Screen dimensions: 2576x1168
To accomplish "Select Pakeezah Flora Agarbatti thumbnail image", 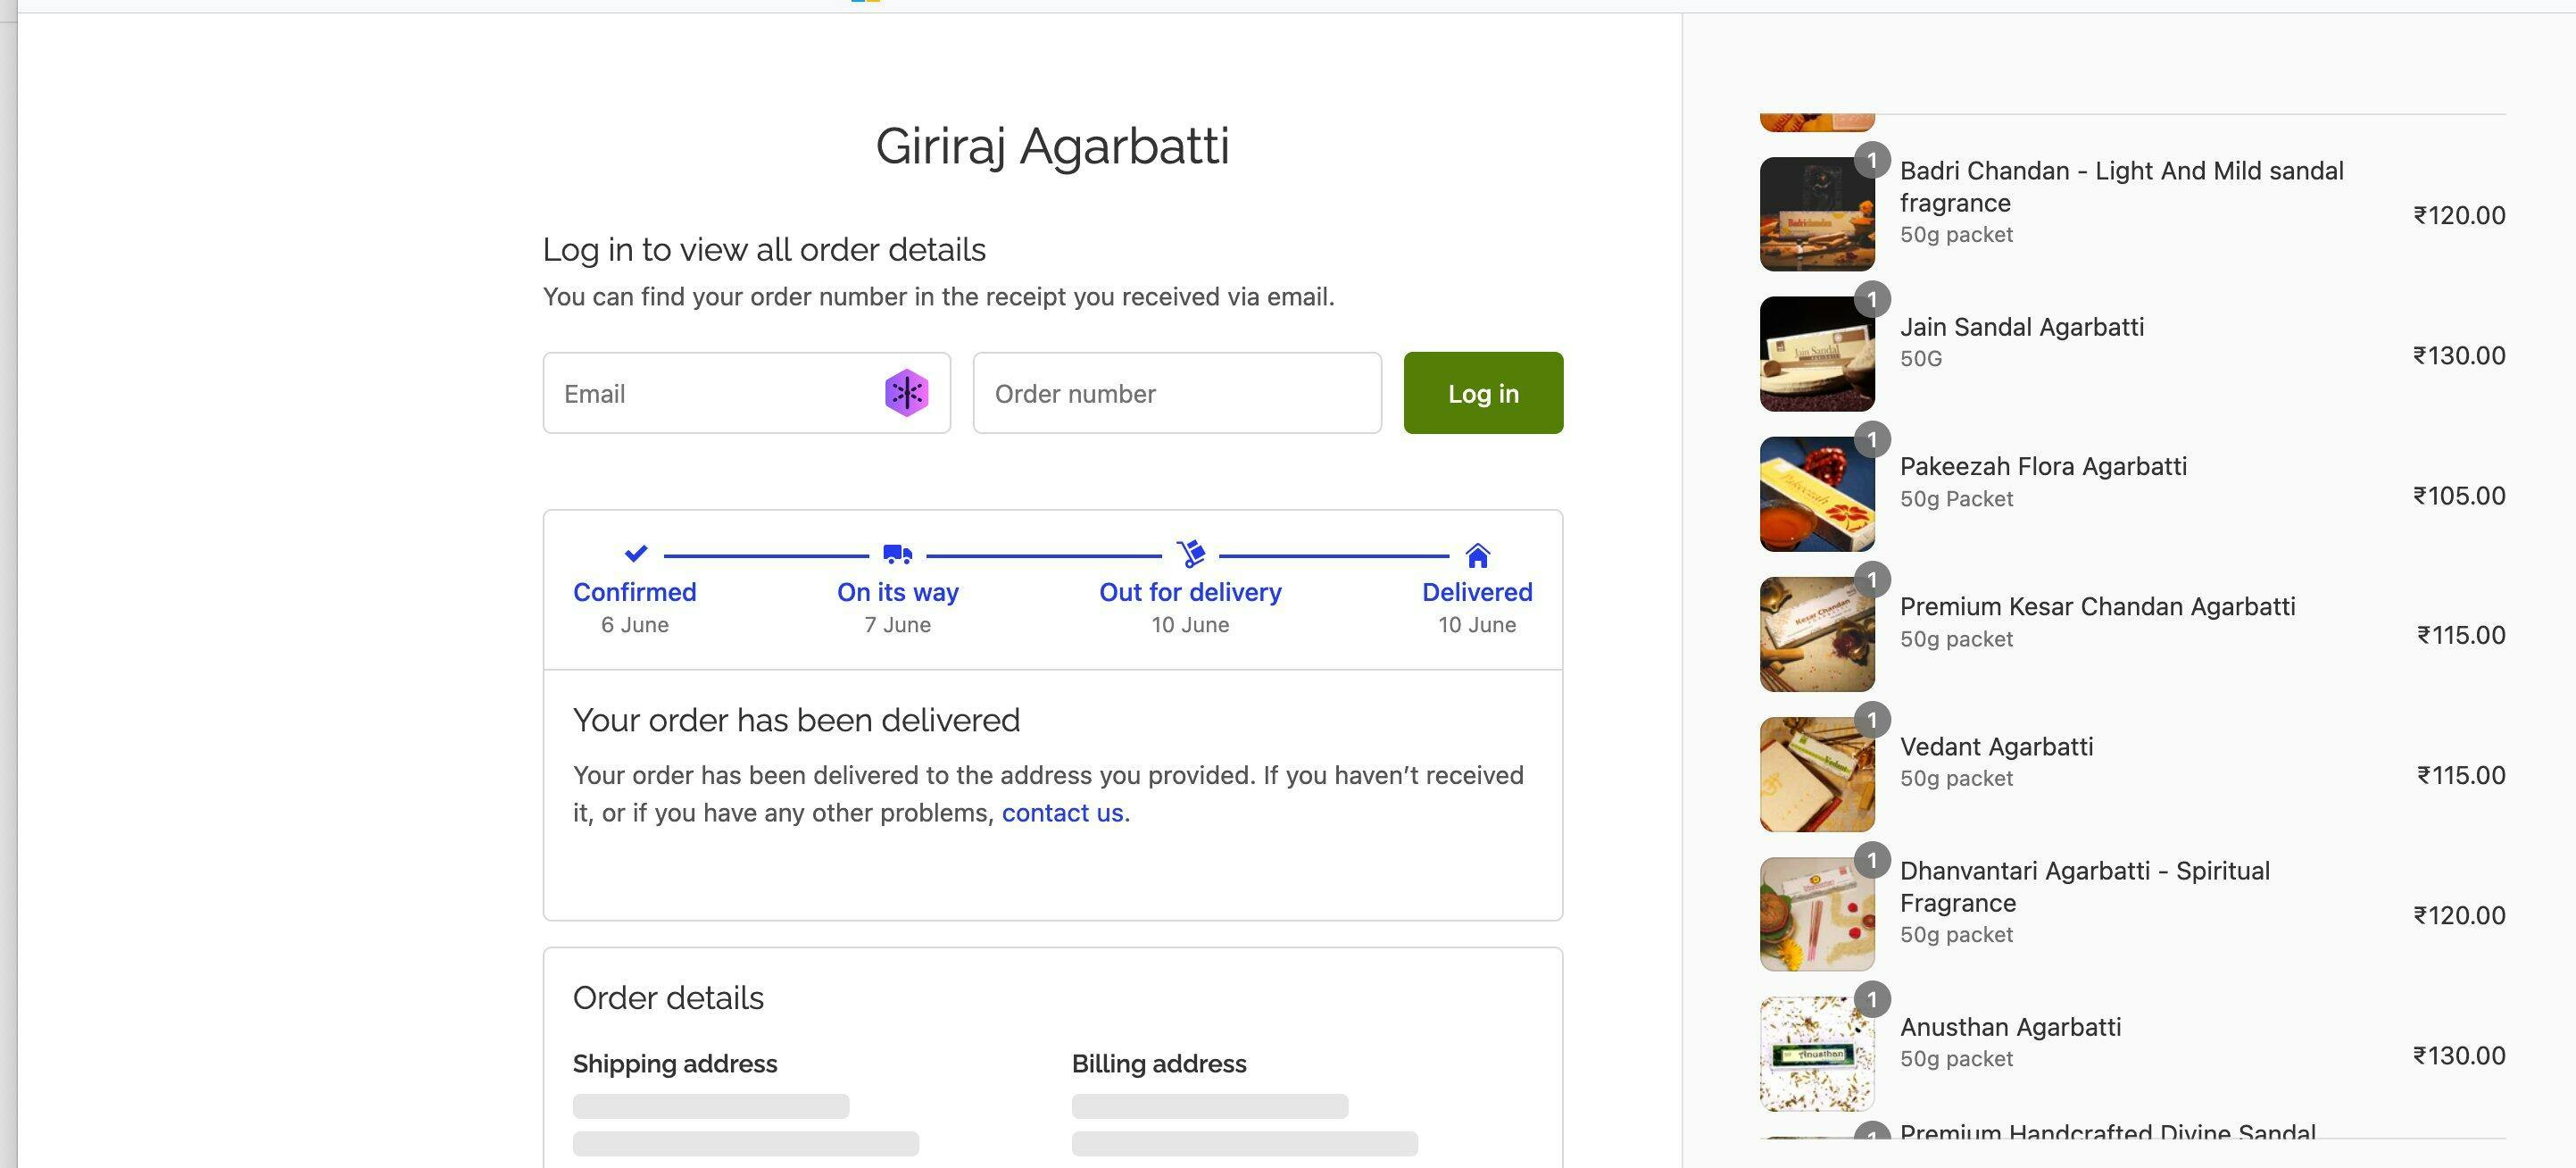I will click(1816, 494).
